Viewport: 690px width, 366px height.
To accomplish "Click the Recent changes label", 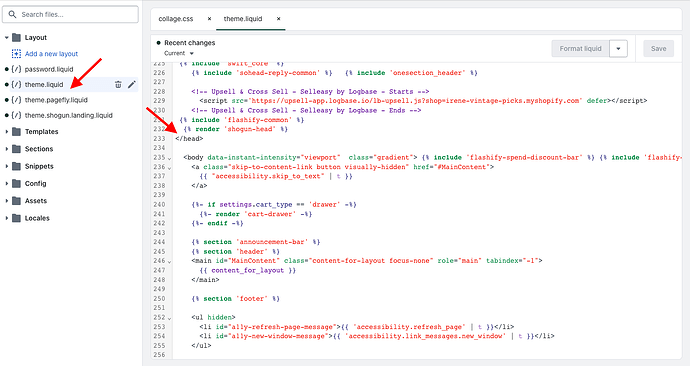I will 190,43.
